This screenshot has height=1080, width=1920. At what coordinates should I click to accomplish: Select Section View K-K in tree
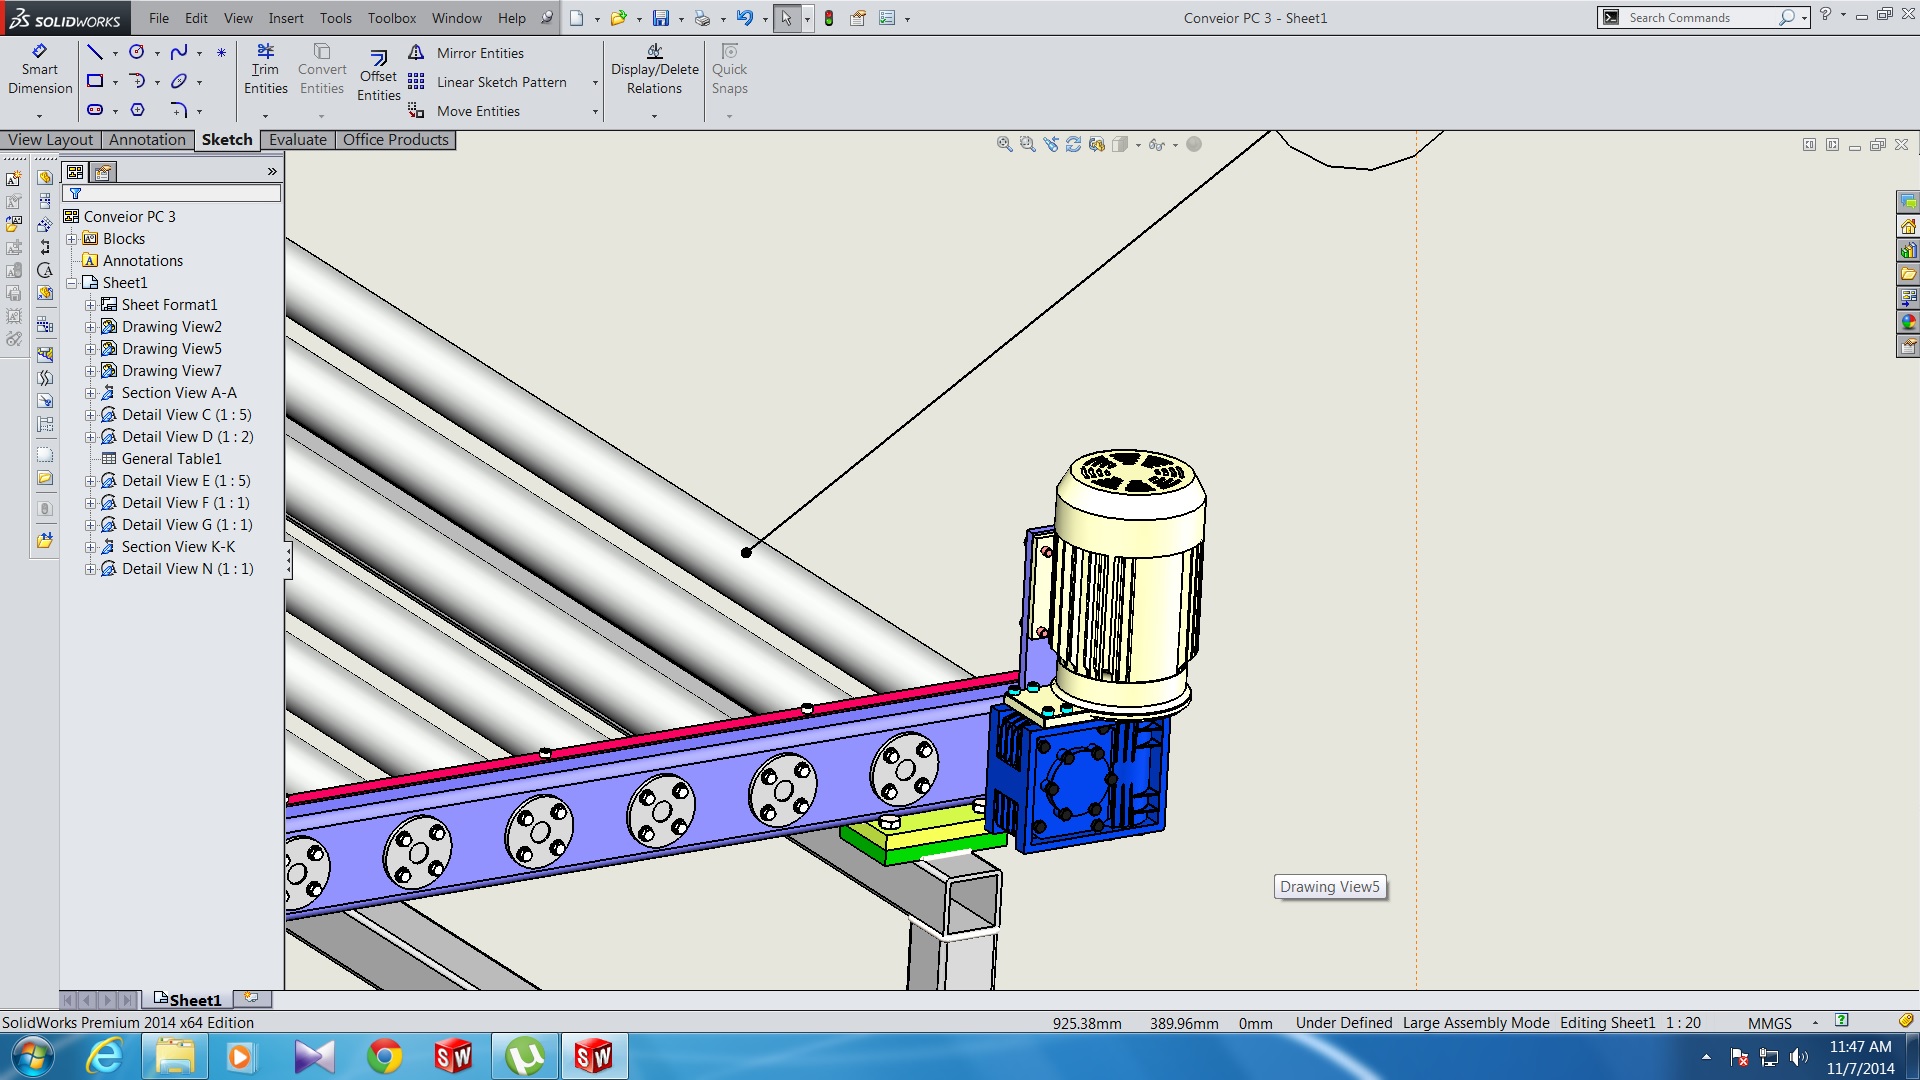point(178,547)
